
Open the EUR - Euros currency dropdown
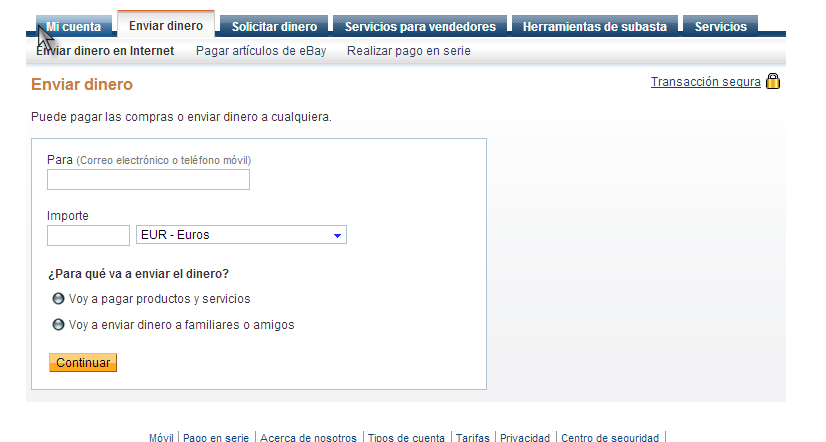[x=241, y=236]
